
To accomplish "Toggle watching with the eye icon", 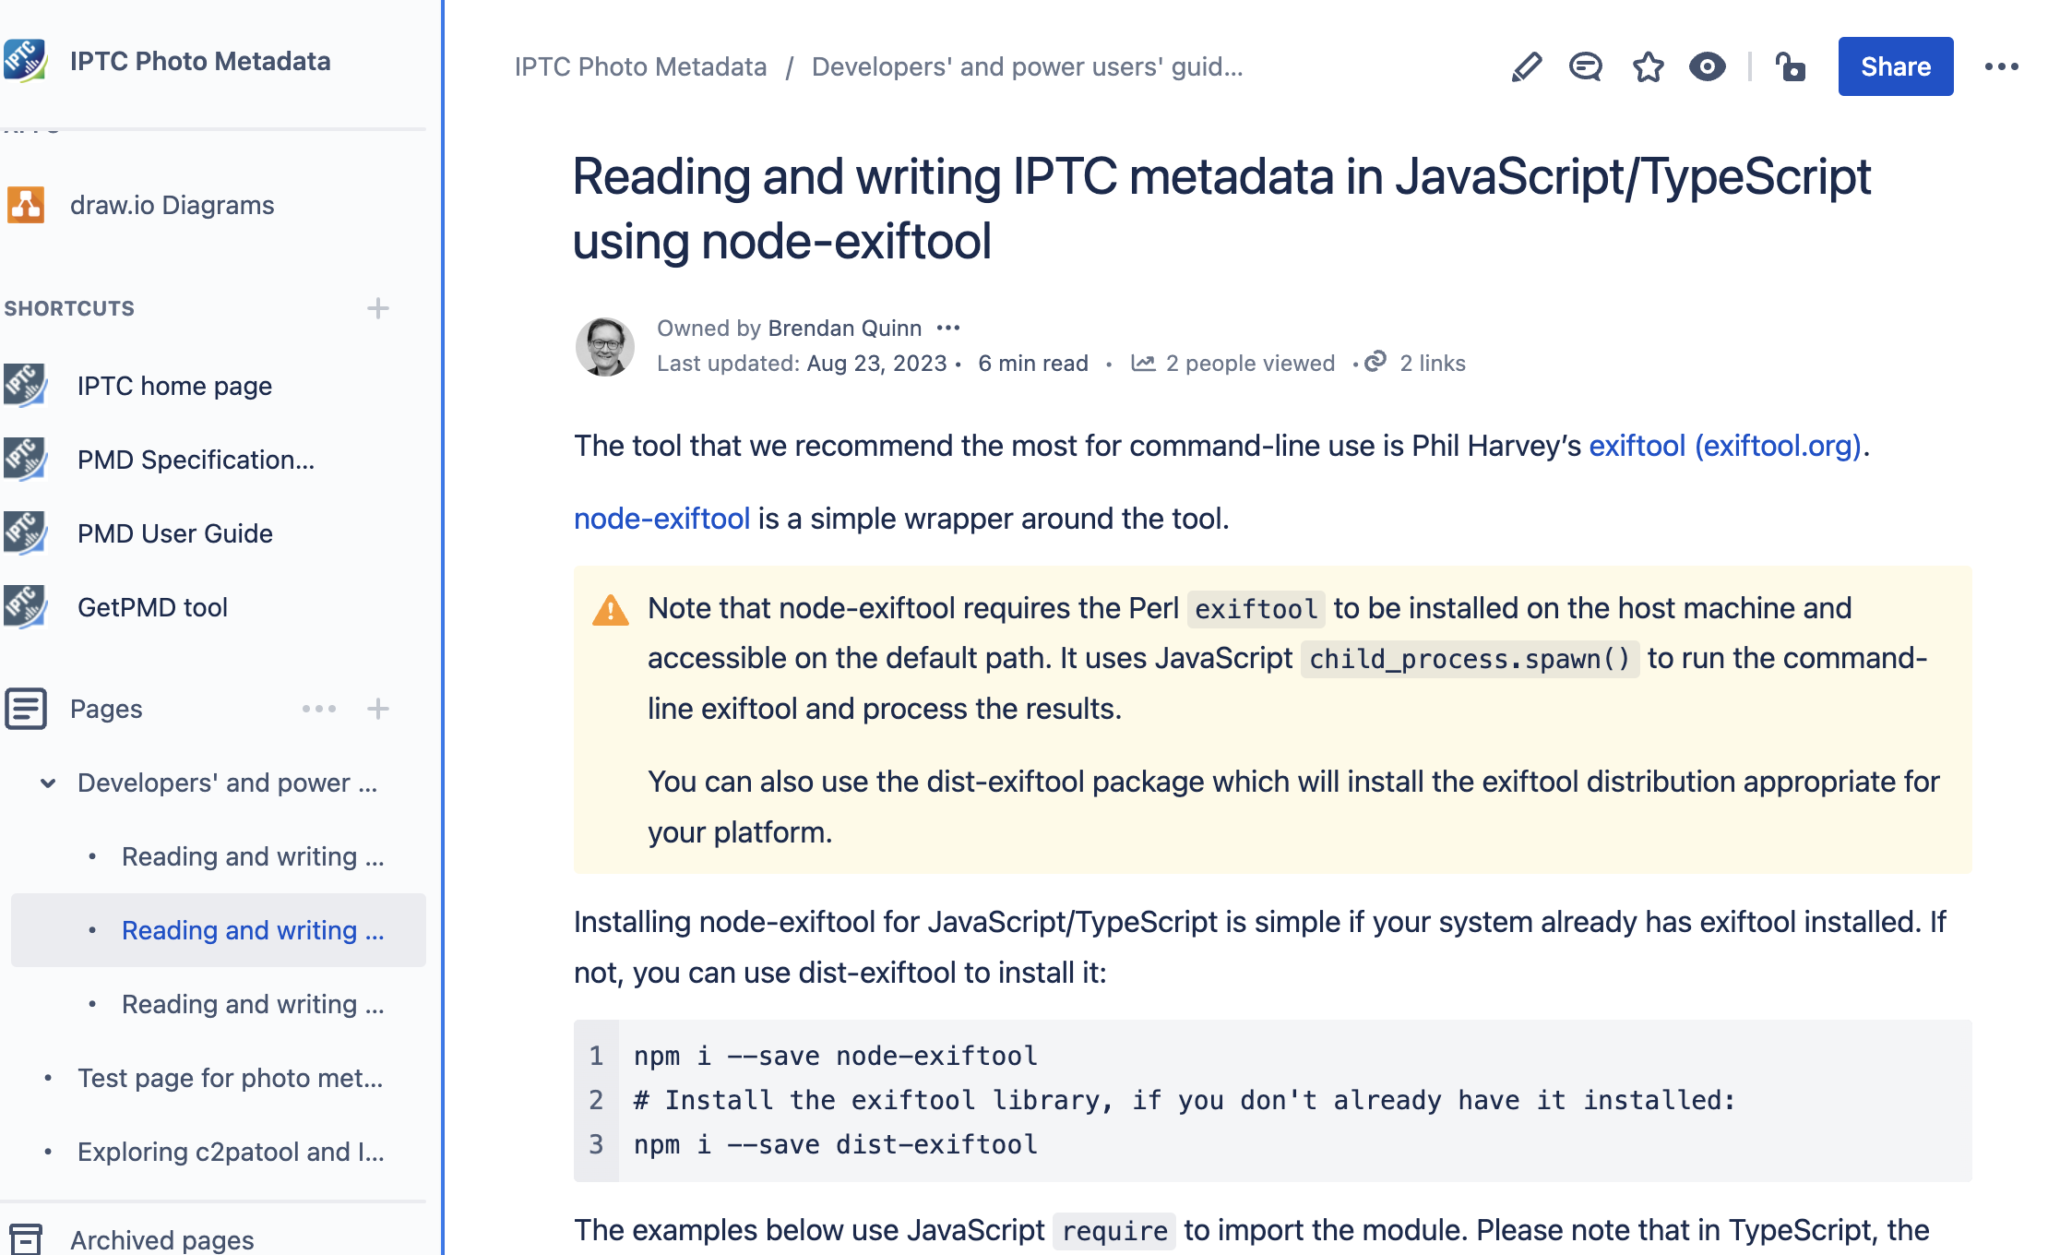I will [1708, 66].
